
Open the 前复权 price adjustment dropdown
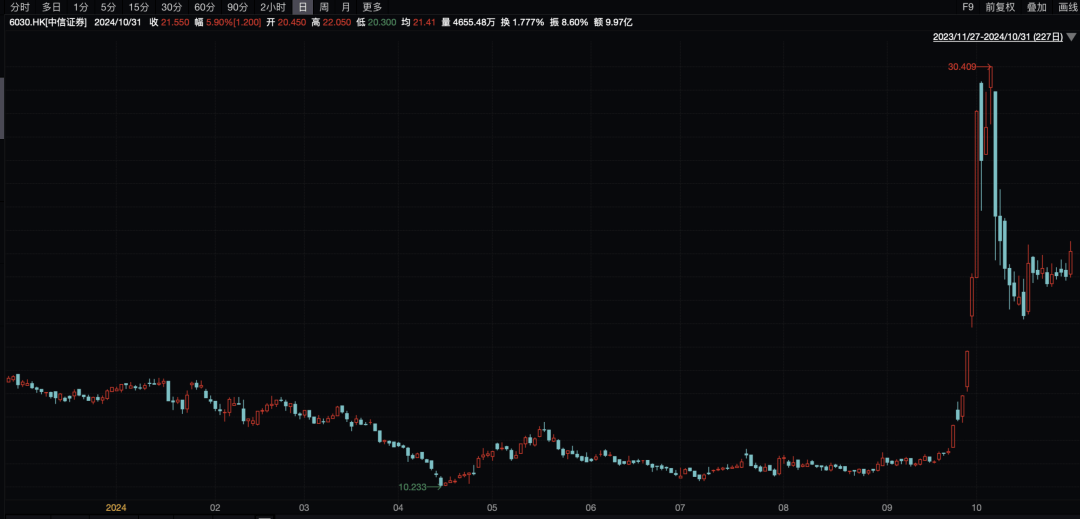pyautogui.click(x=1000, y=7)
